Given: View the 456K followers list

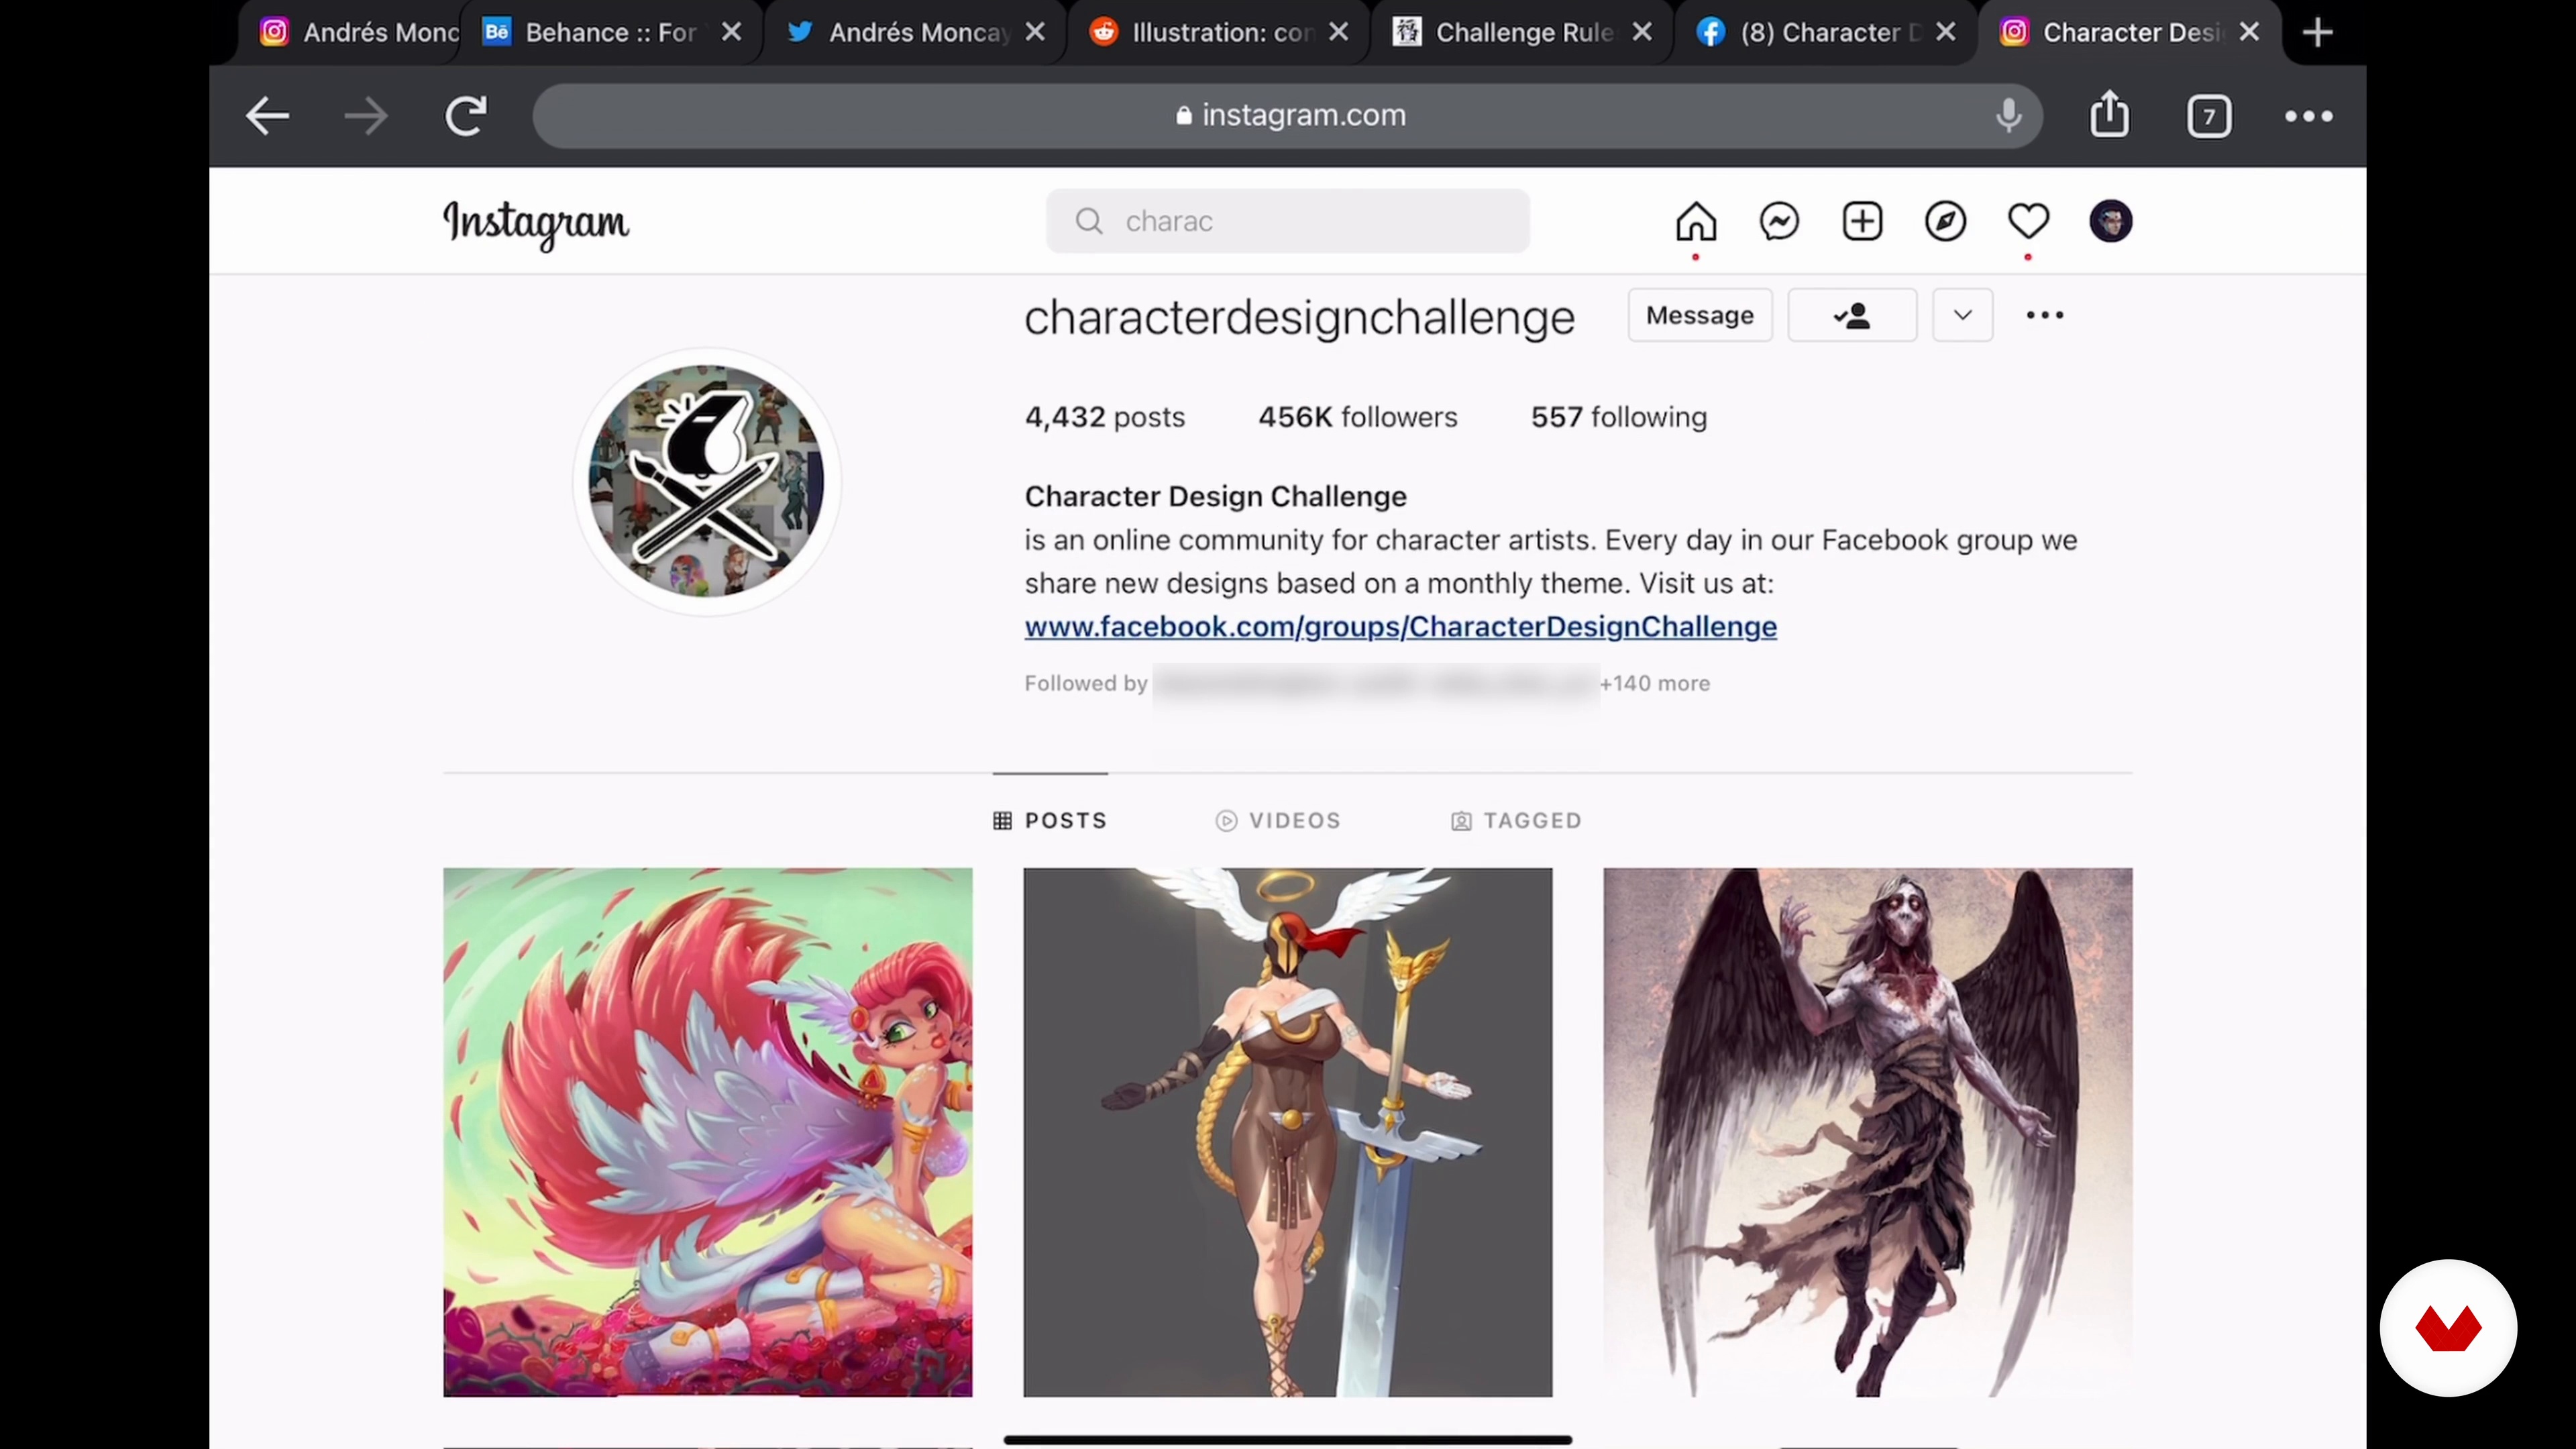Looking at the screenshot, I should click(1357, 417).
